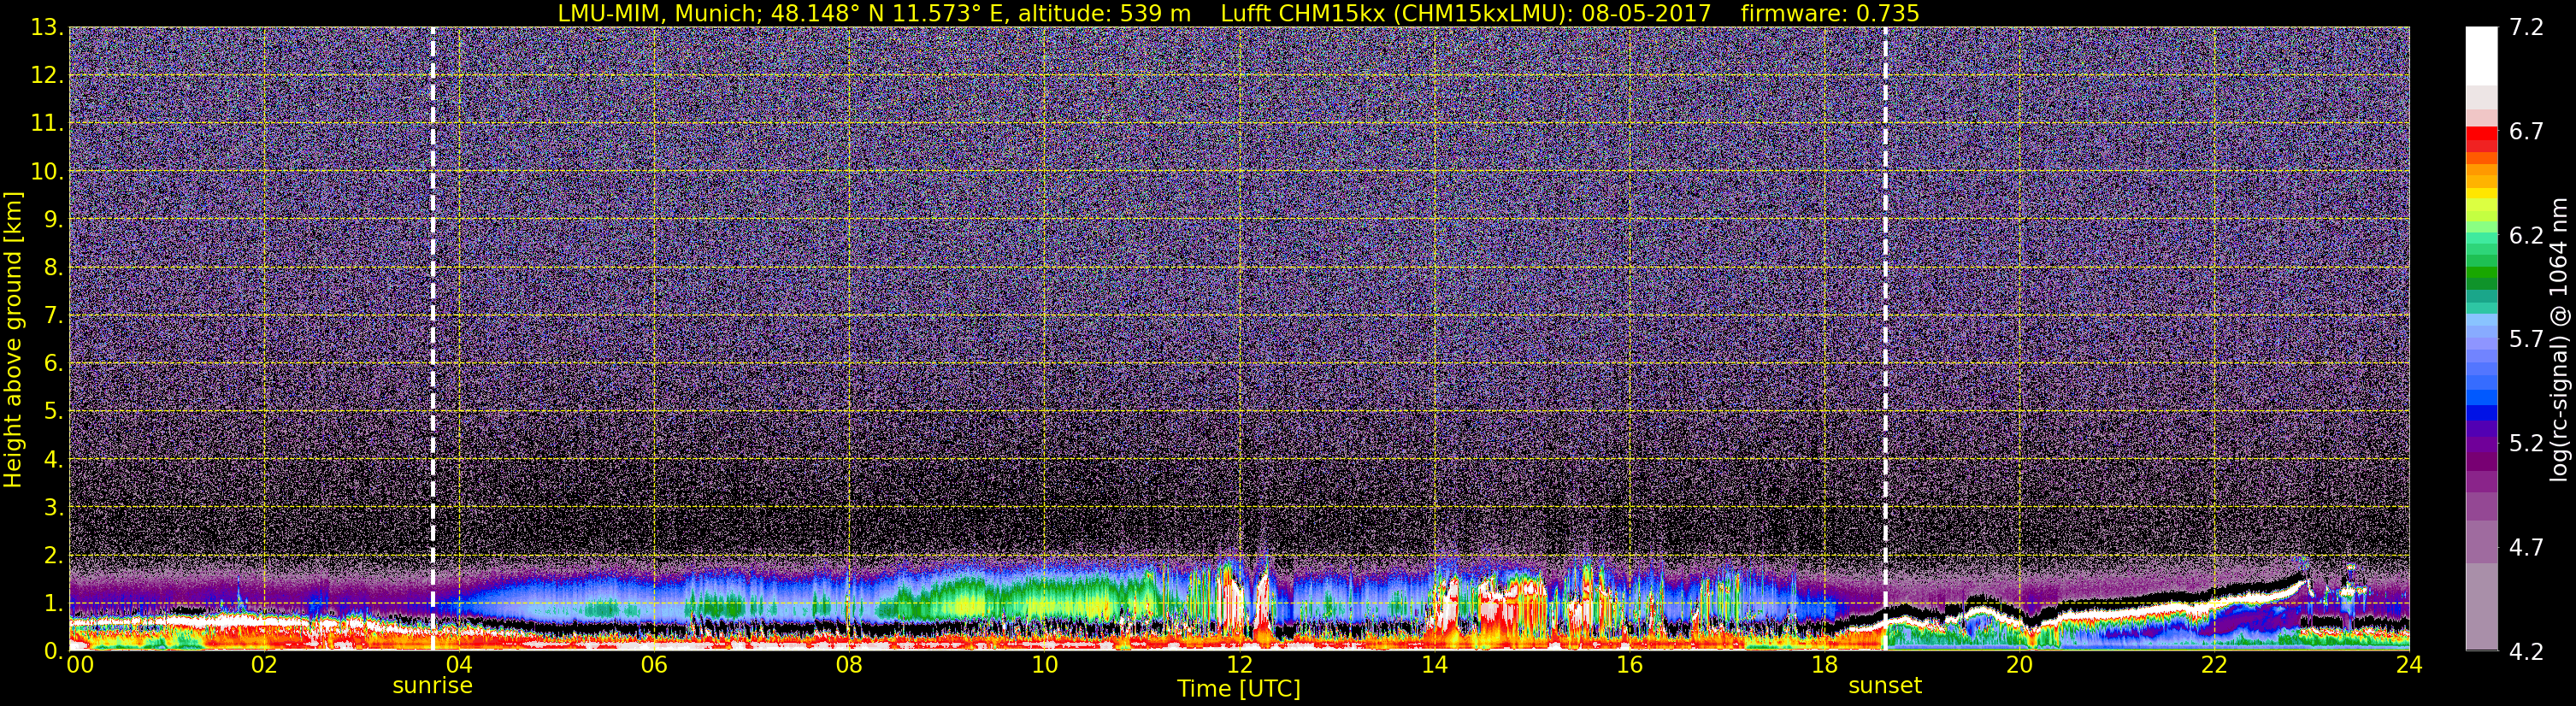
Task: Click height axis tick label '3.'
Action: tap(54, 508)
